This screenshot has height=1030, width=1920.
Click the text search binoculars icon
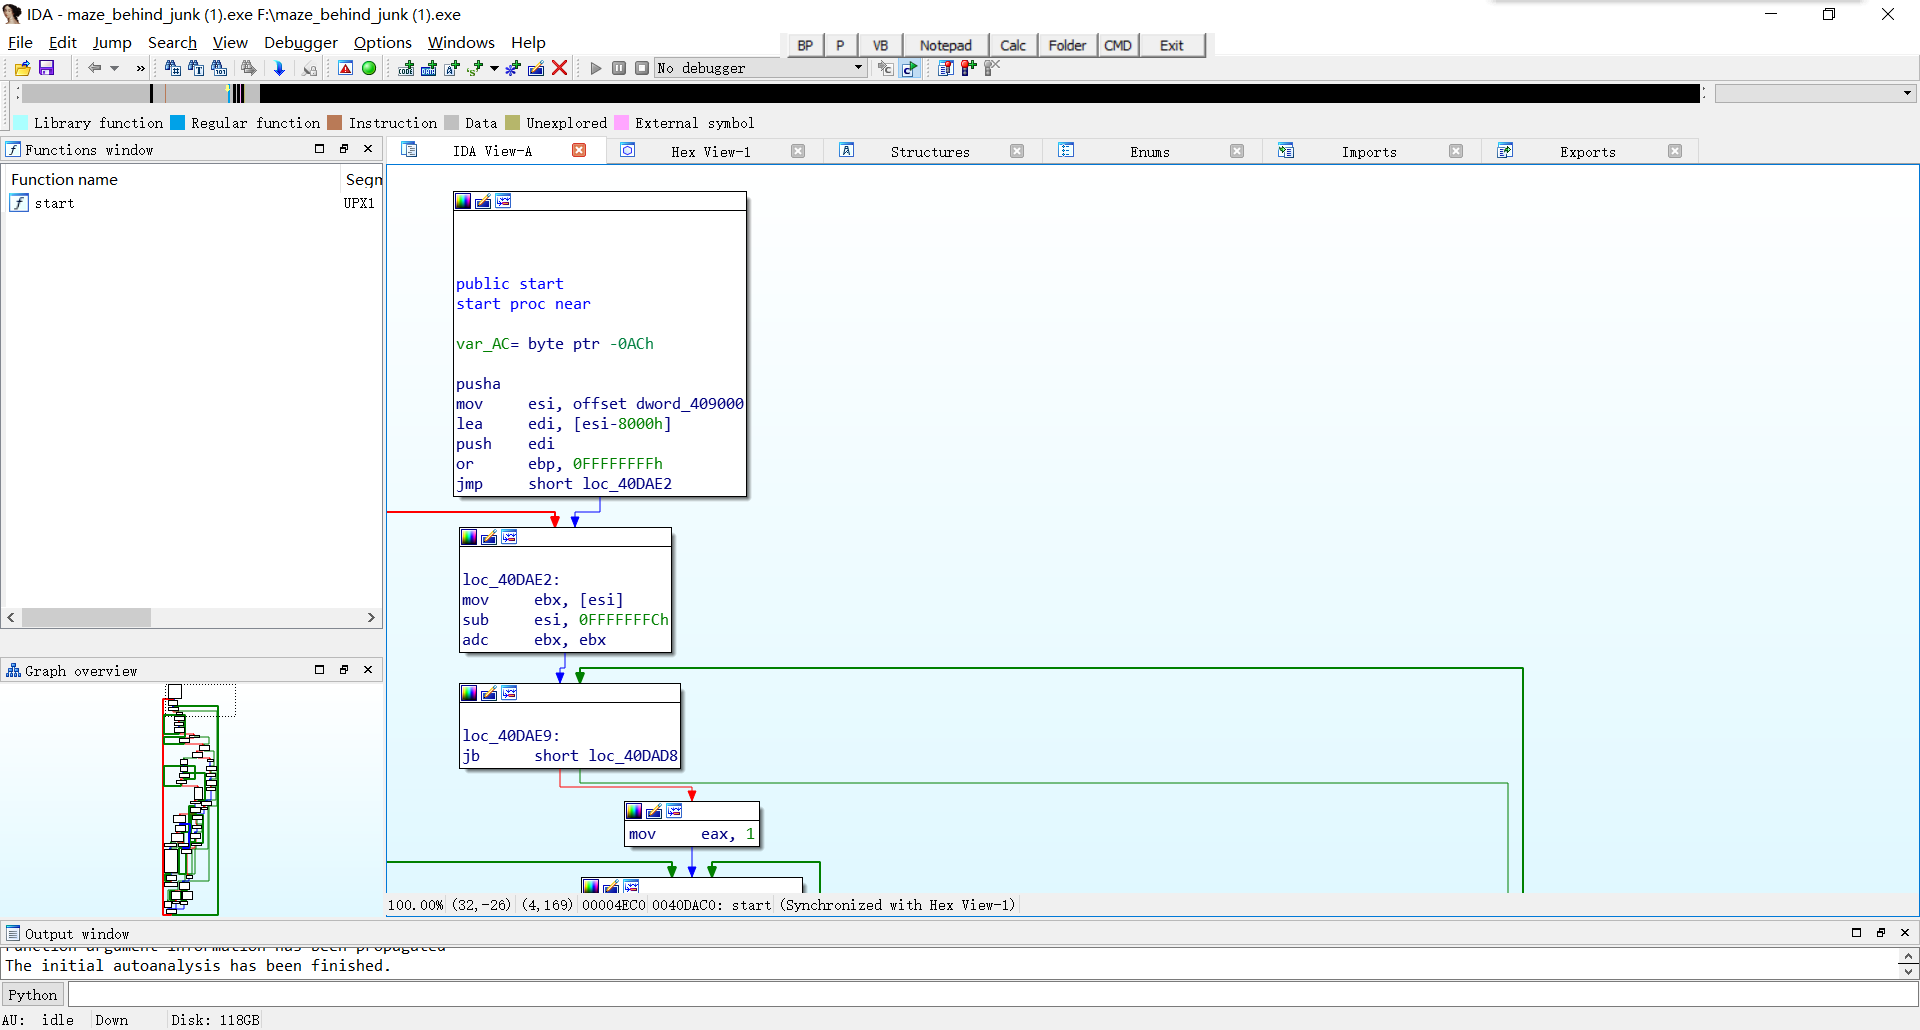coord(196,68)
